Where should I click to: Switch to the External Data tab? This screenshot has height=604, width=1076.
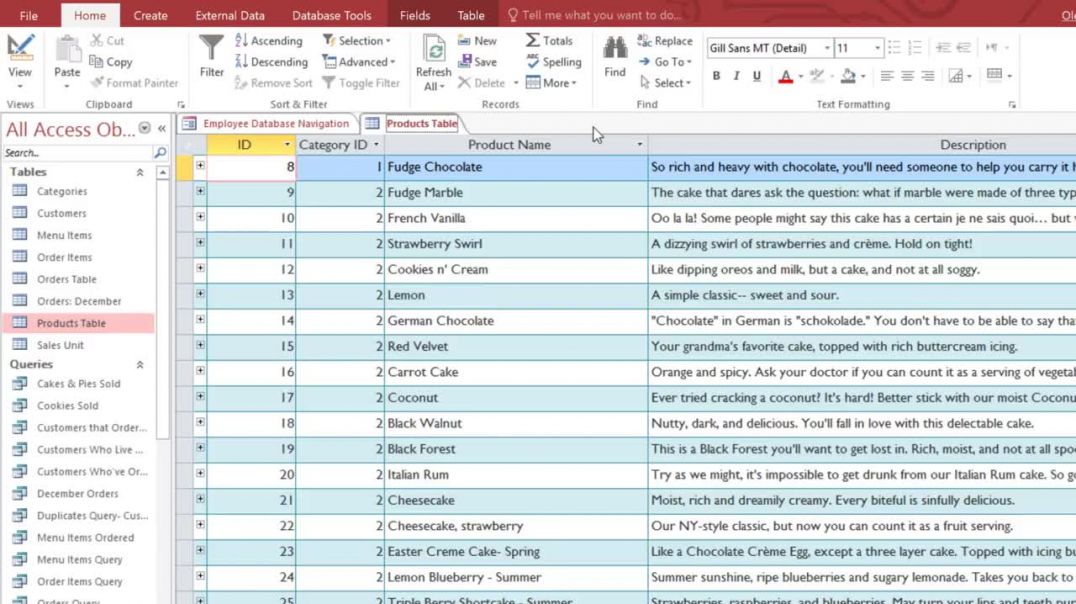[x=230, y=15]
